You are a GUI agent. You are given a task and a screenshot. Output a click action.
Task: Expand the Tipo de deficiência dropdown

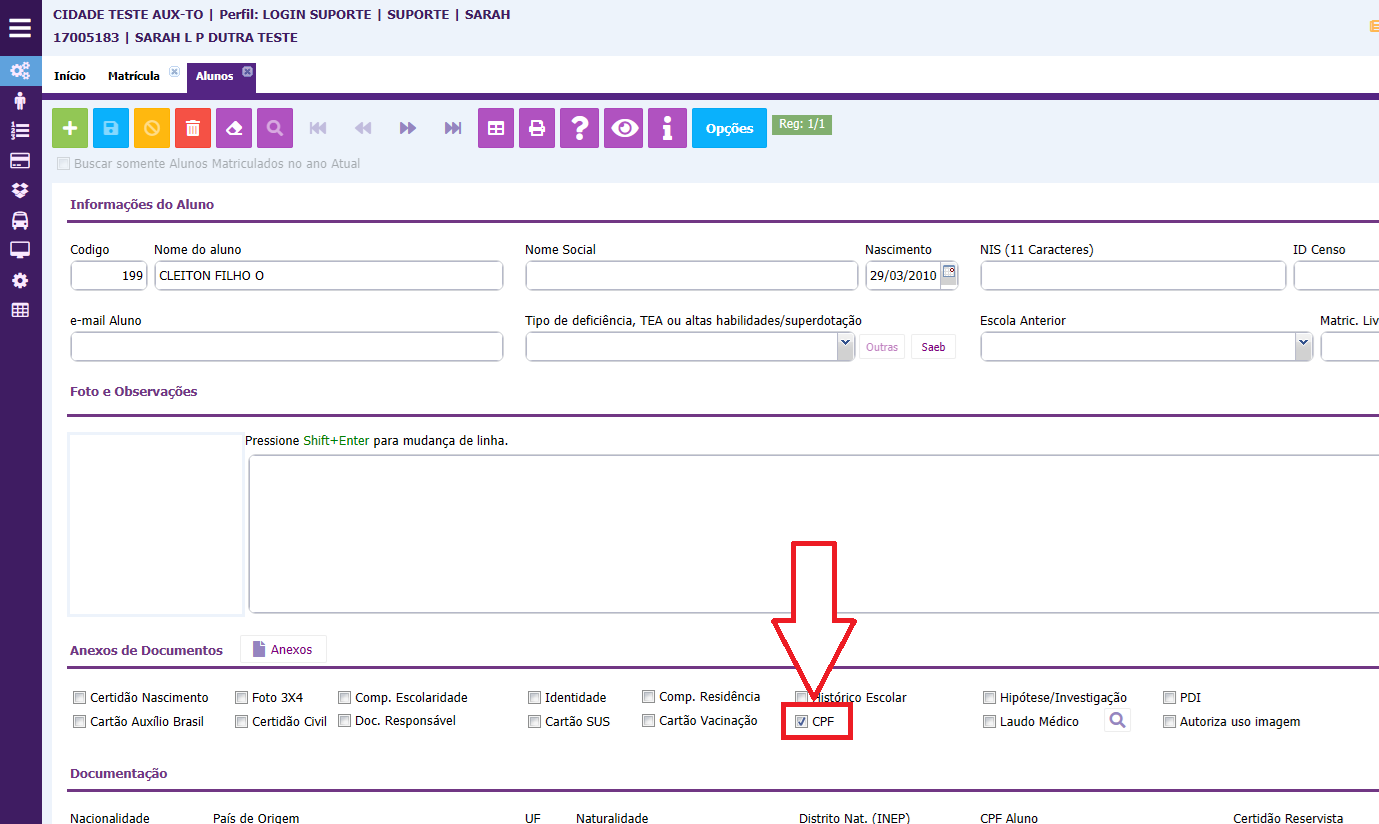pyautogui.click(x=844, y=346)
